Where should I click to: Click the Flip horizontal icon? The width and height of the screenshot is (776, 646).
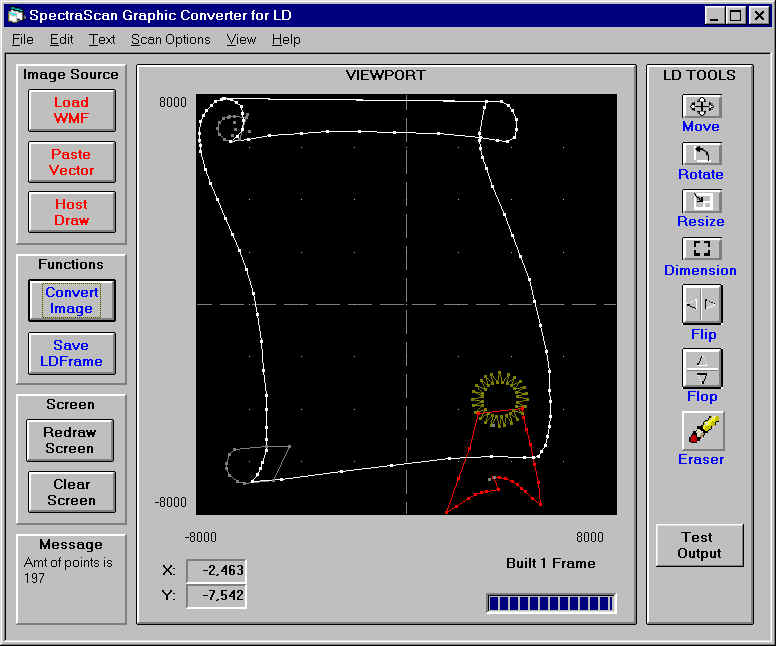pyautogui.click(x=702, y=304)
